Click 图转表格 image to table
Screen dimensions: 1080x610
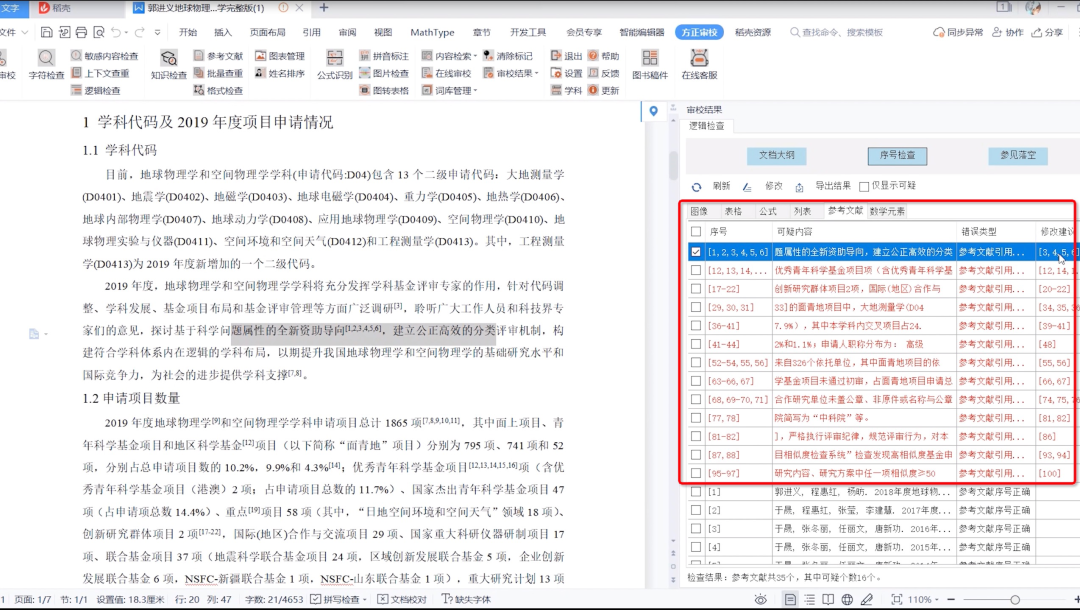[x=384, y=90]
